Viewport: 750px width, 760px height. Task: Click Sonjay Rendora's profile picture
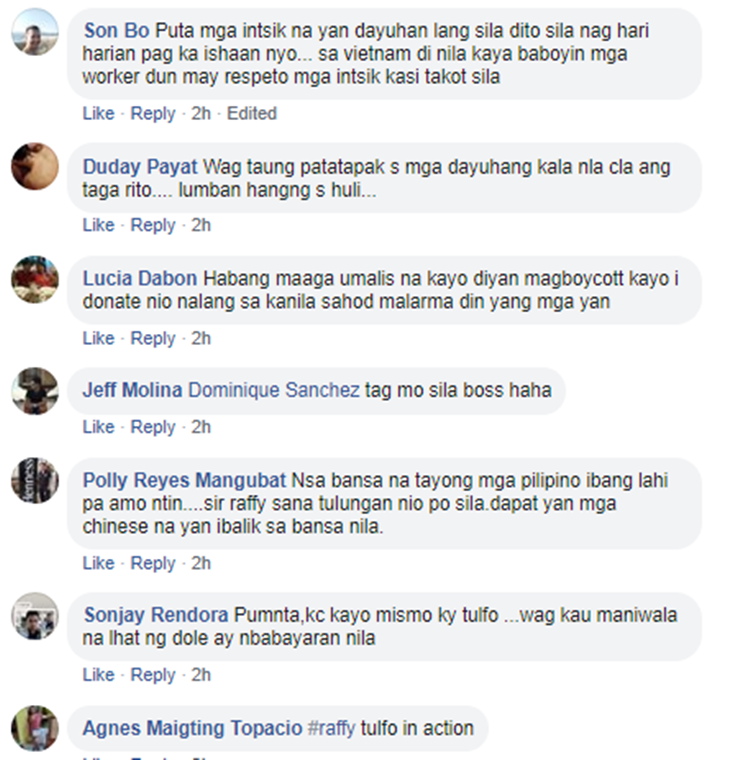coord(35,616)
